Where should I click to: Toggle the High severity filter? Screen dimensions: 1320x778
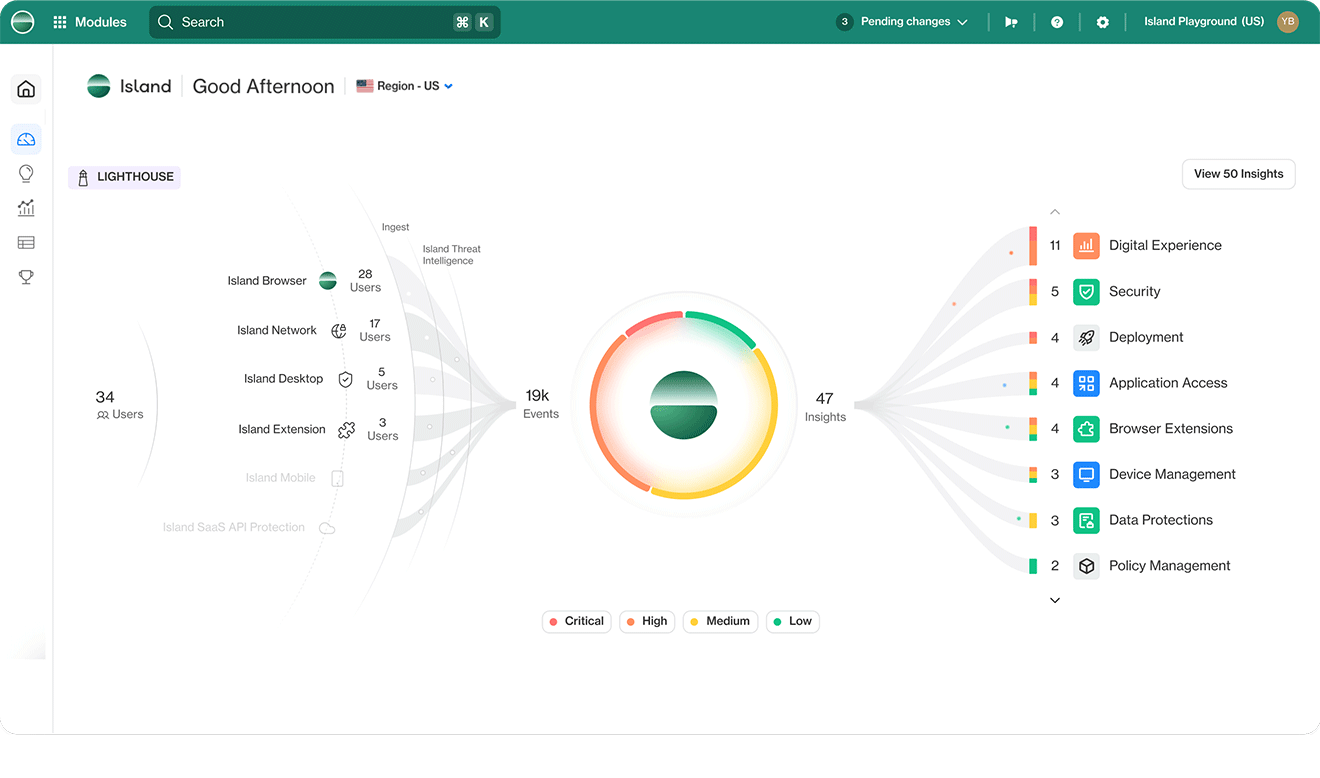point(647,622)
